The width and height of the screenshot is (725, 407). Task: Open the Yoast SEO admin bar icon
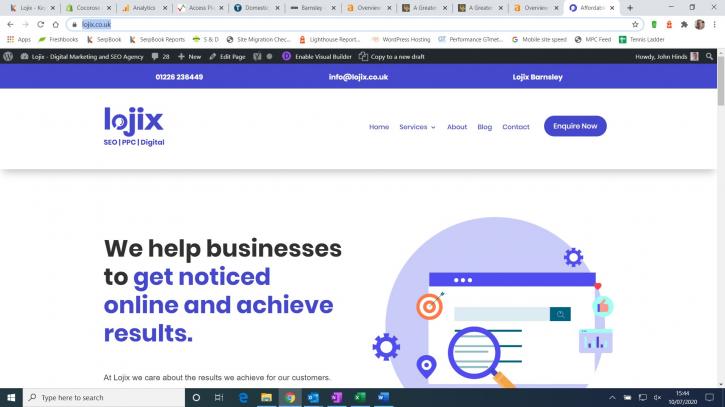(x=257, y=56)
